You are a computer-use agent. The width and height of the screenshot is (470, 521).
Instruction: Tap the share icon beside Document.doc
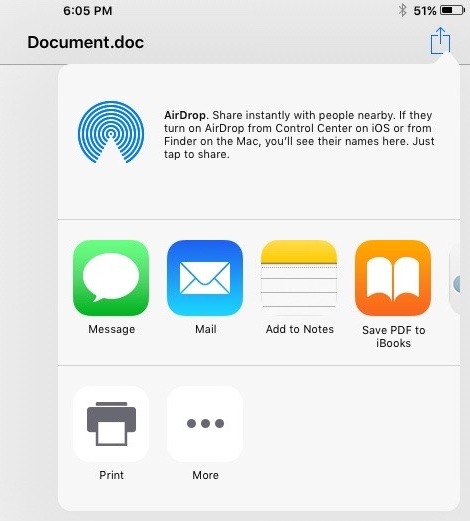coord(440,41)
